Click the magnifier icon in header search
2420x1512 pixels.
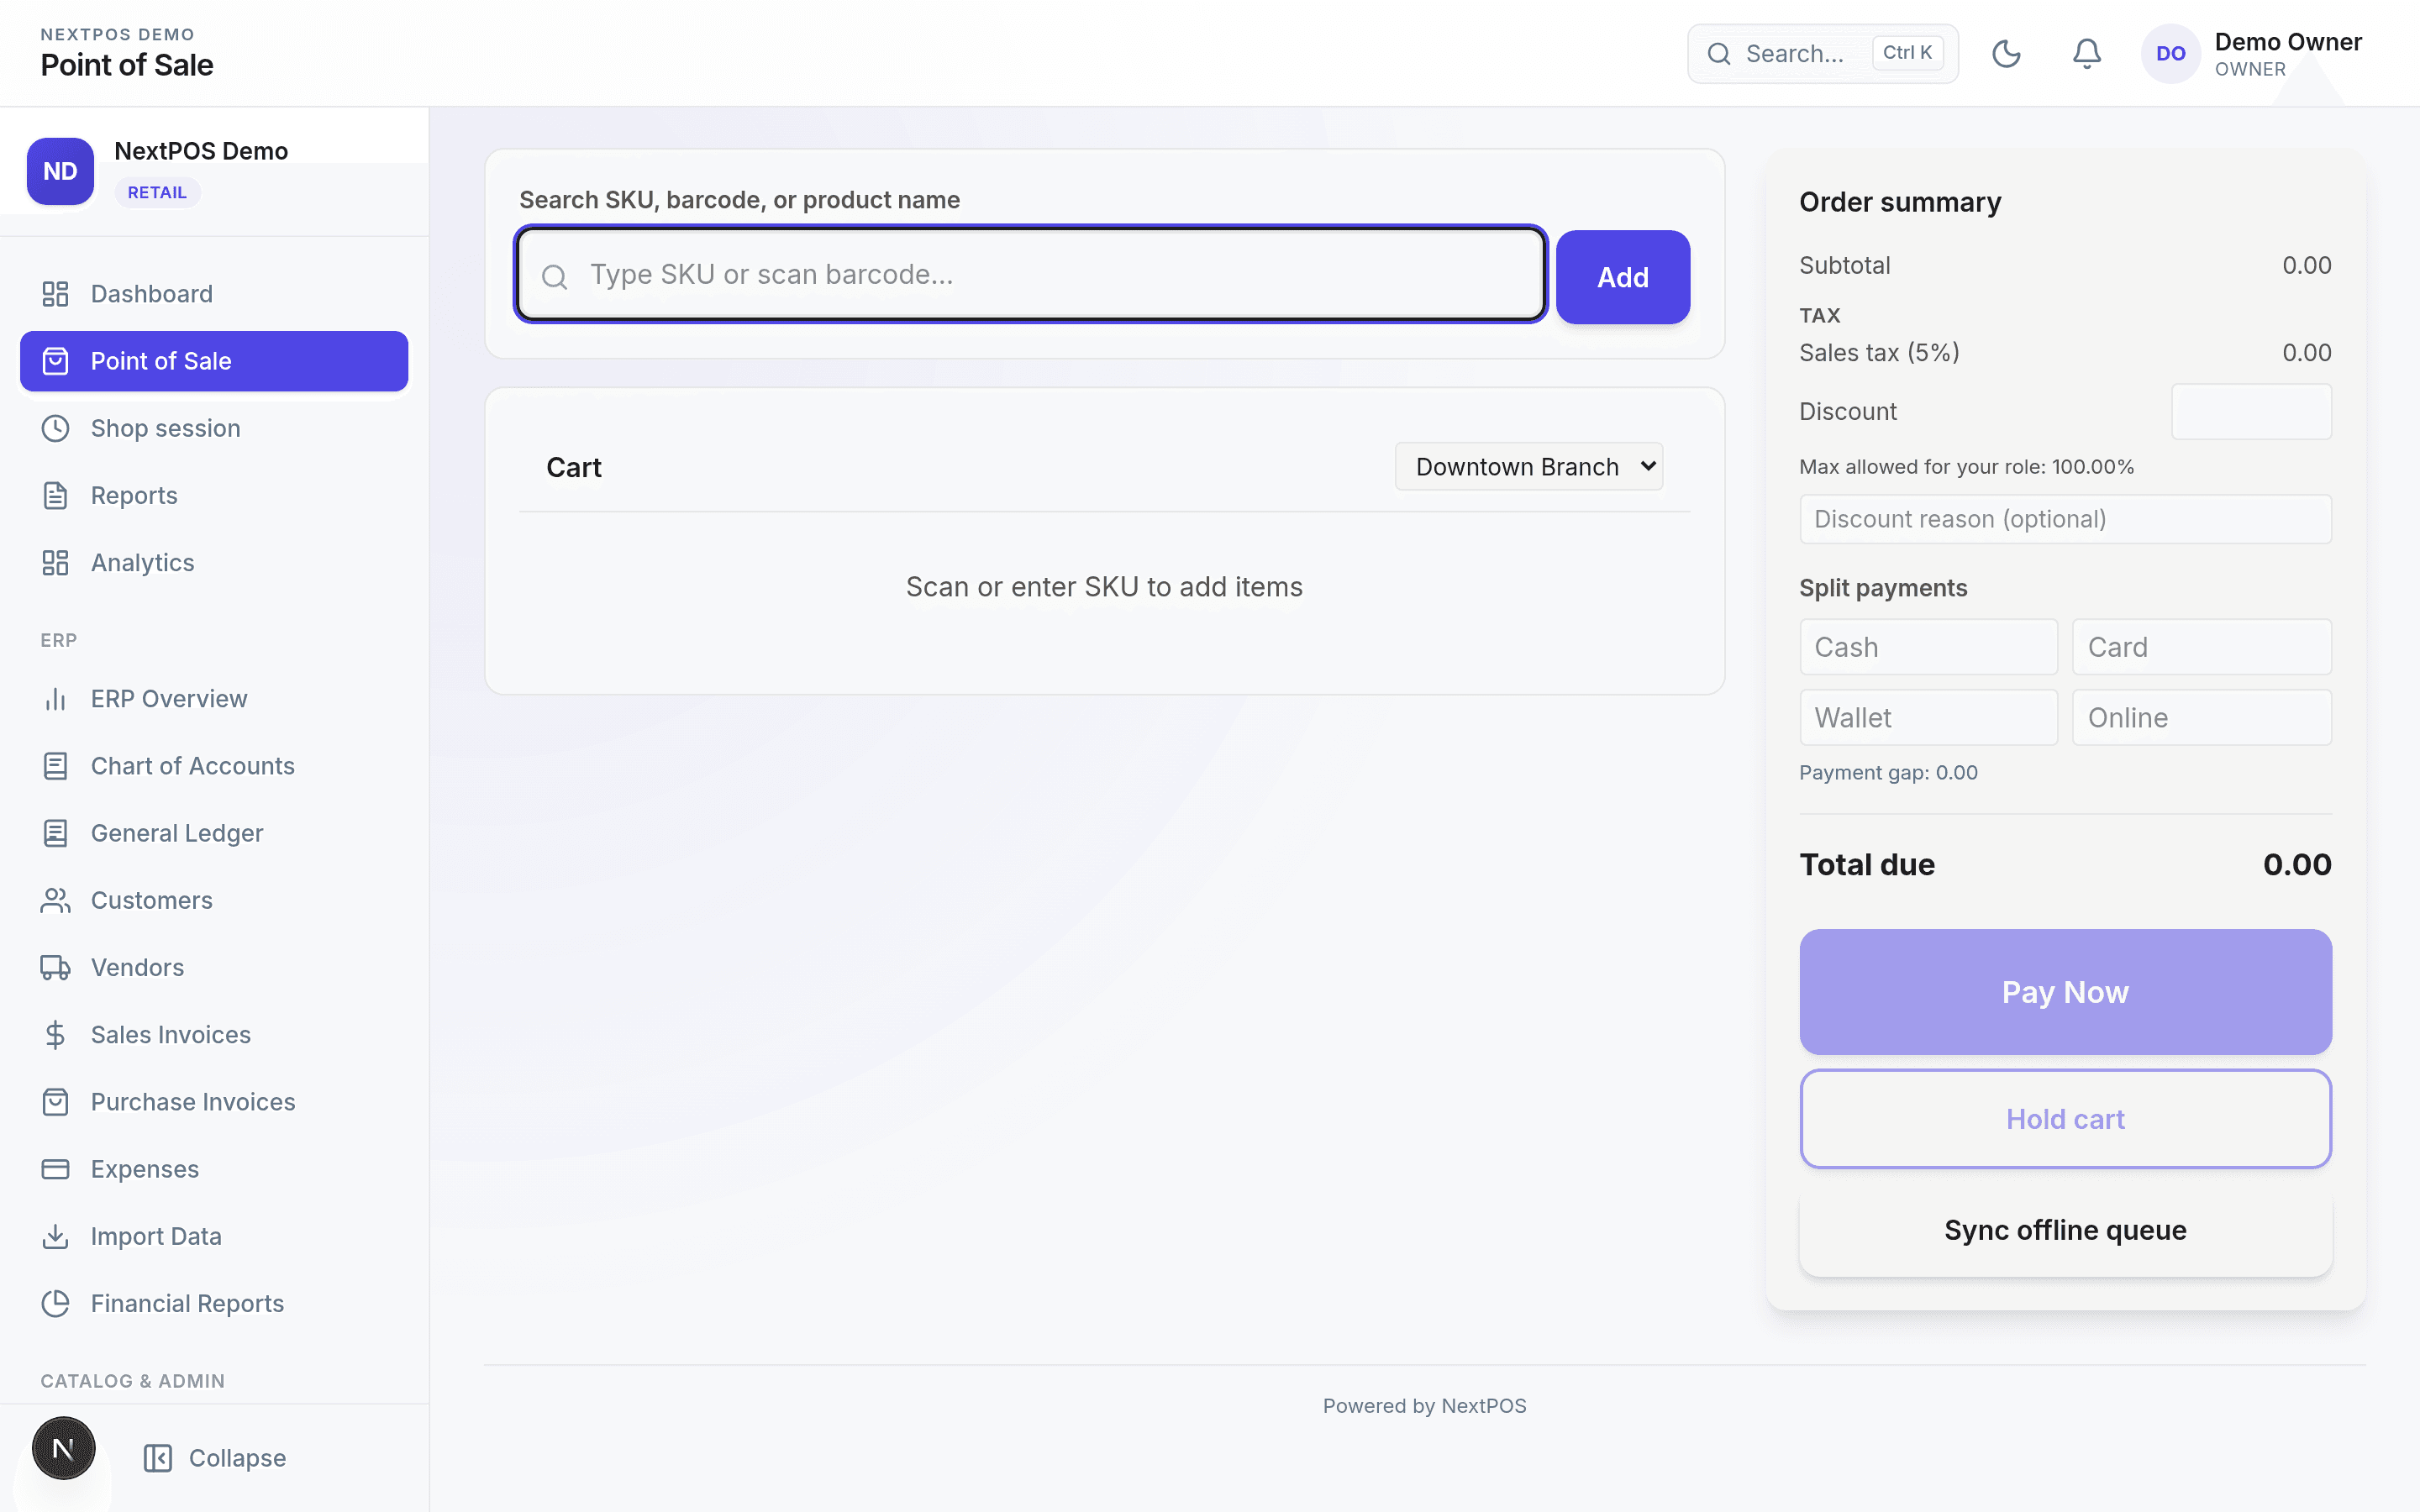1719,54
